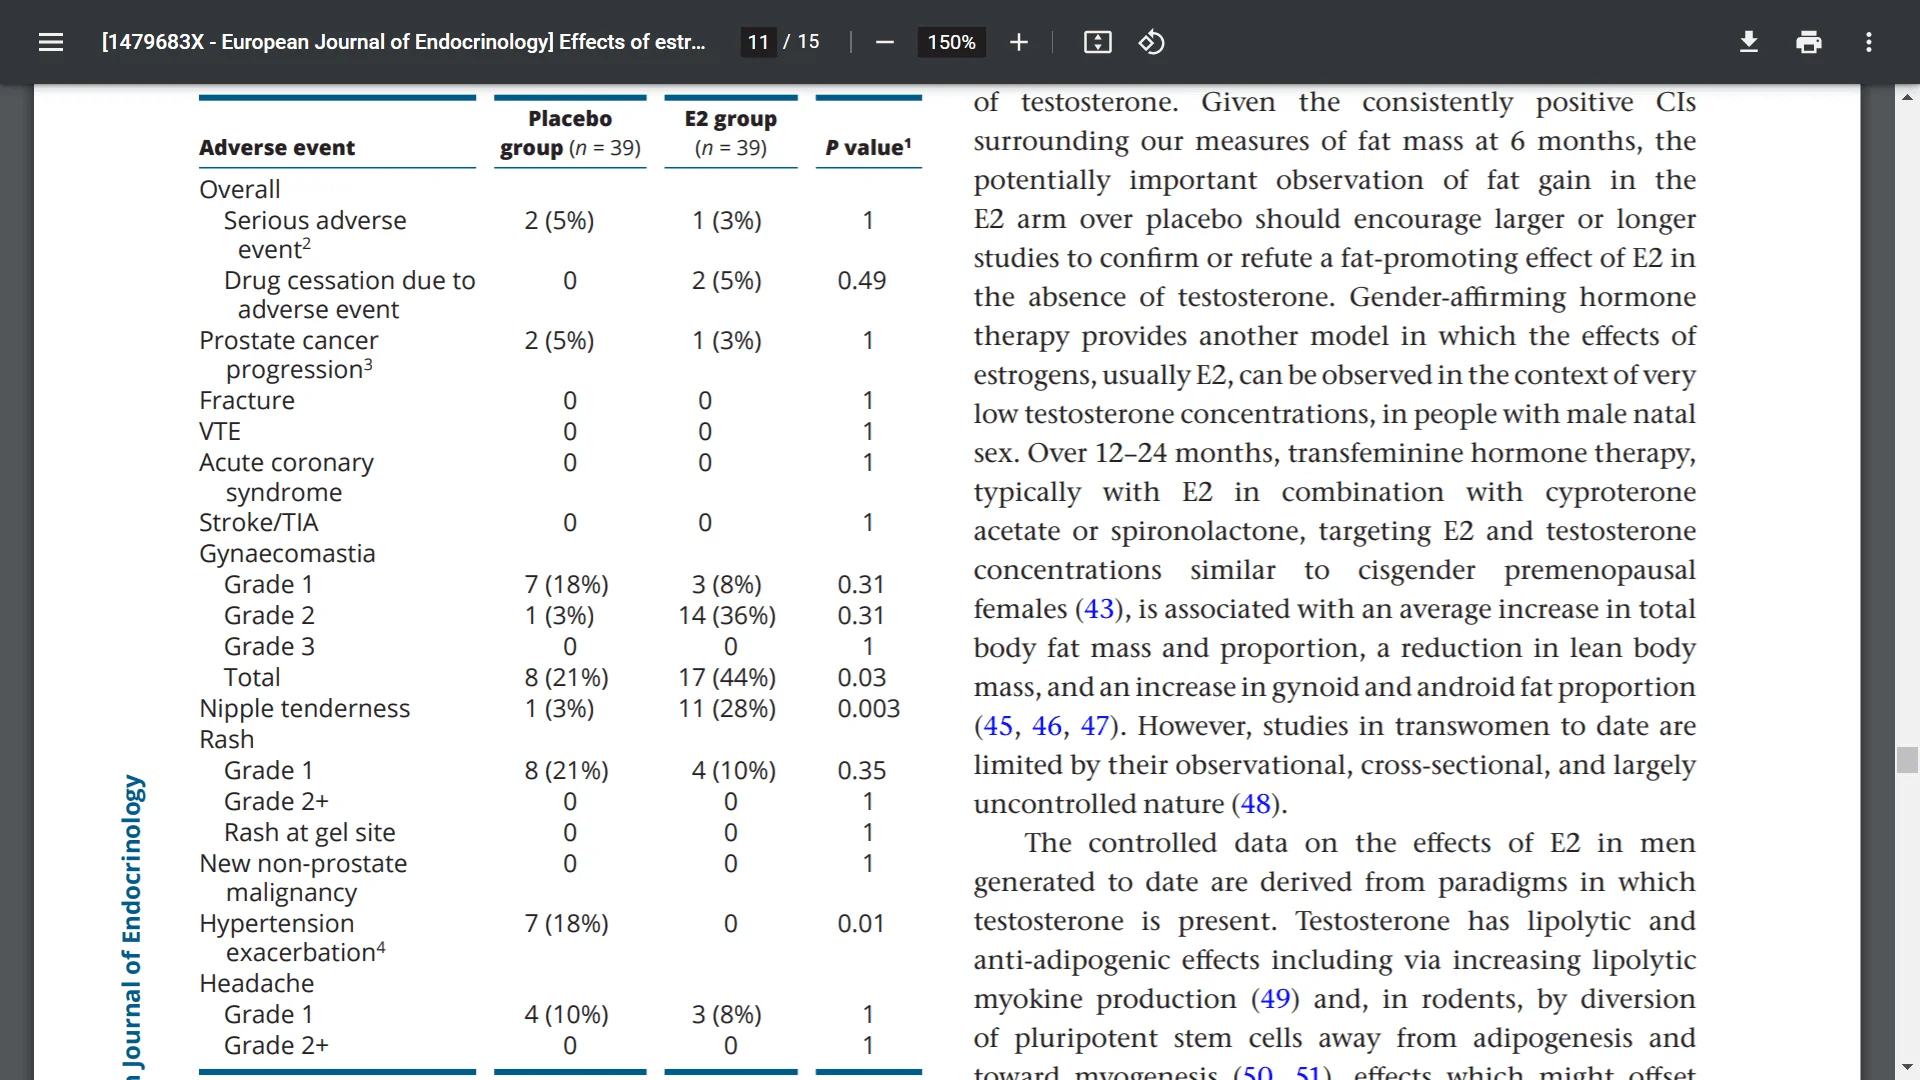Open citation link 49
The height and width of the screenshot is (1080, 1920).
1275,999
